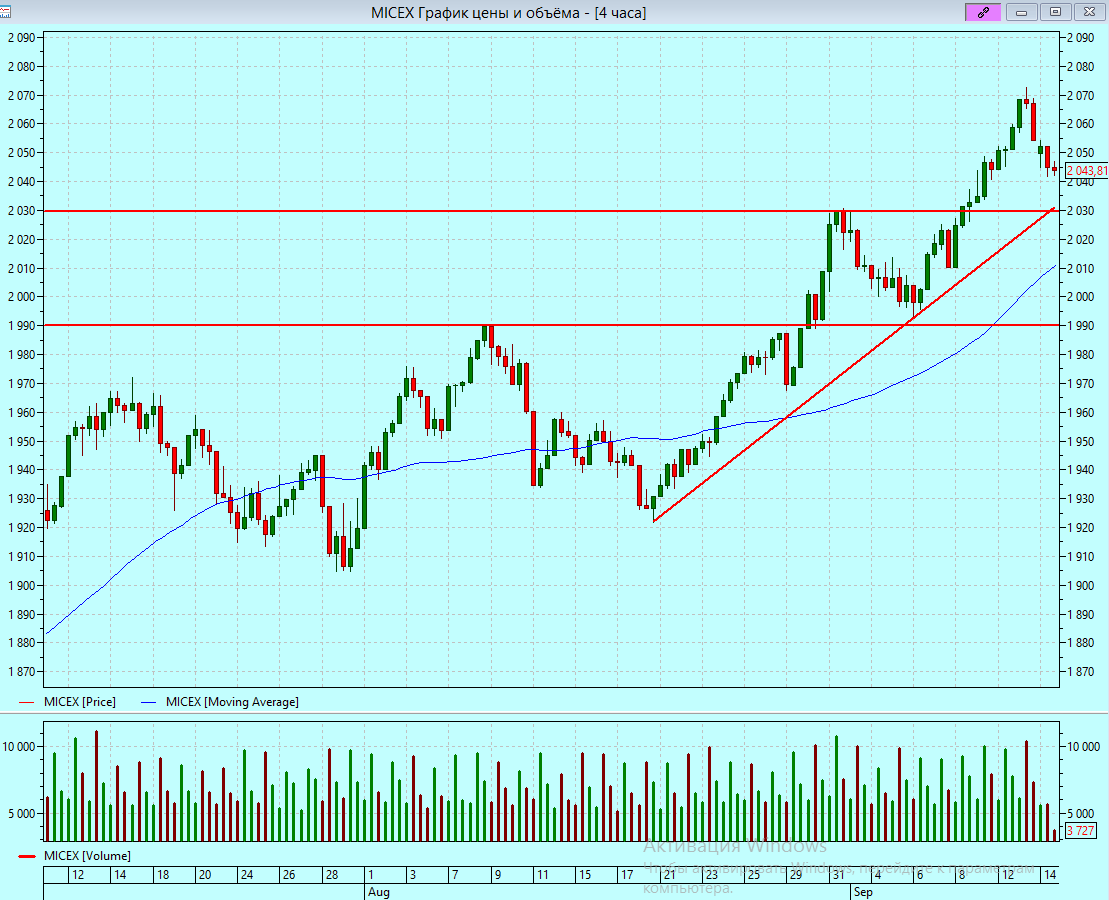Click date label 31 on the time axis

tap(838, 875)
